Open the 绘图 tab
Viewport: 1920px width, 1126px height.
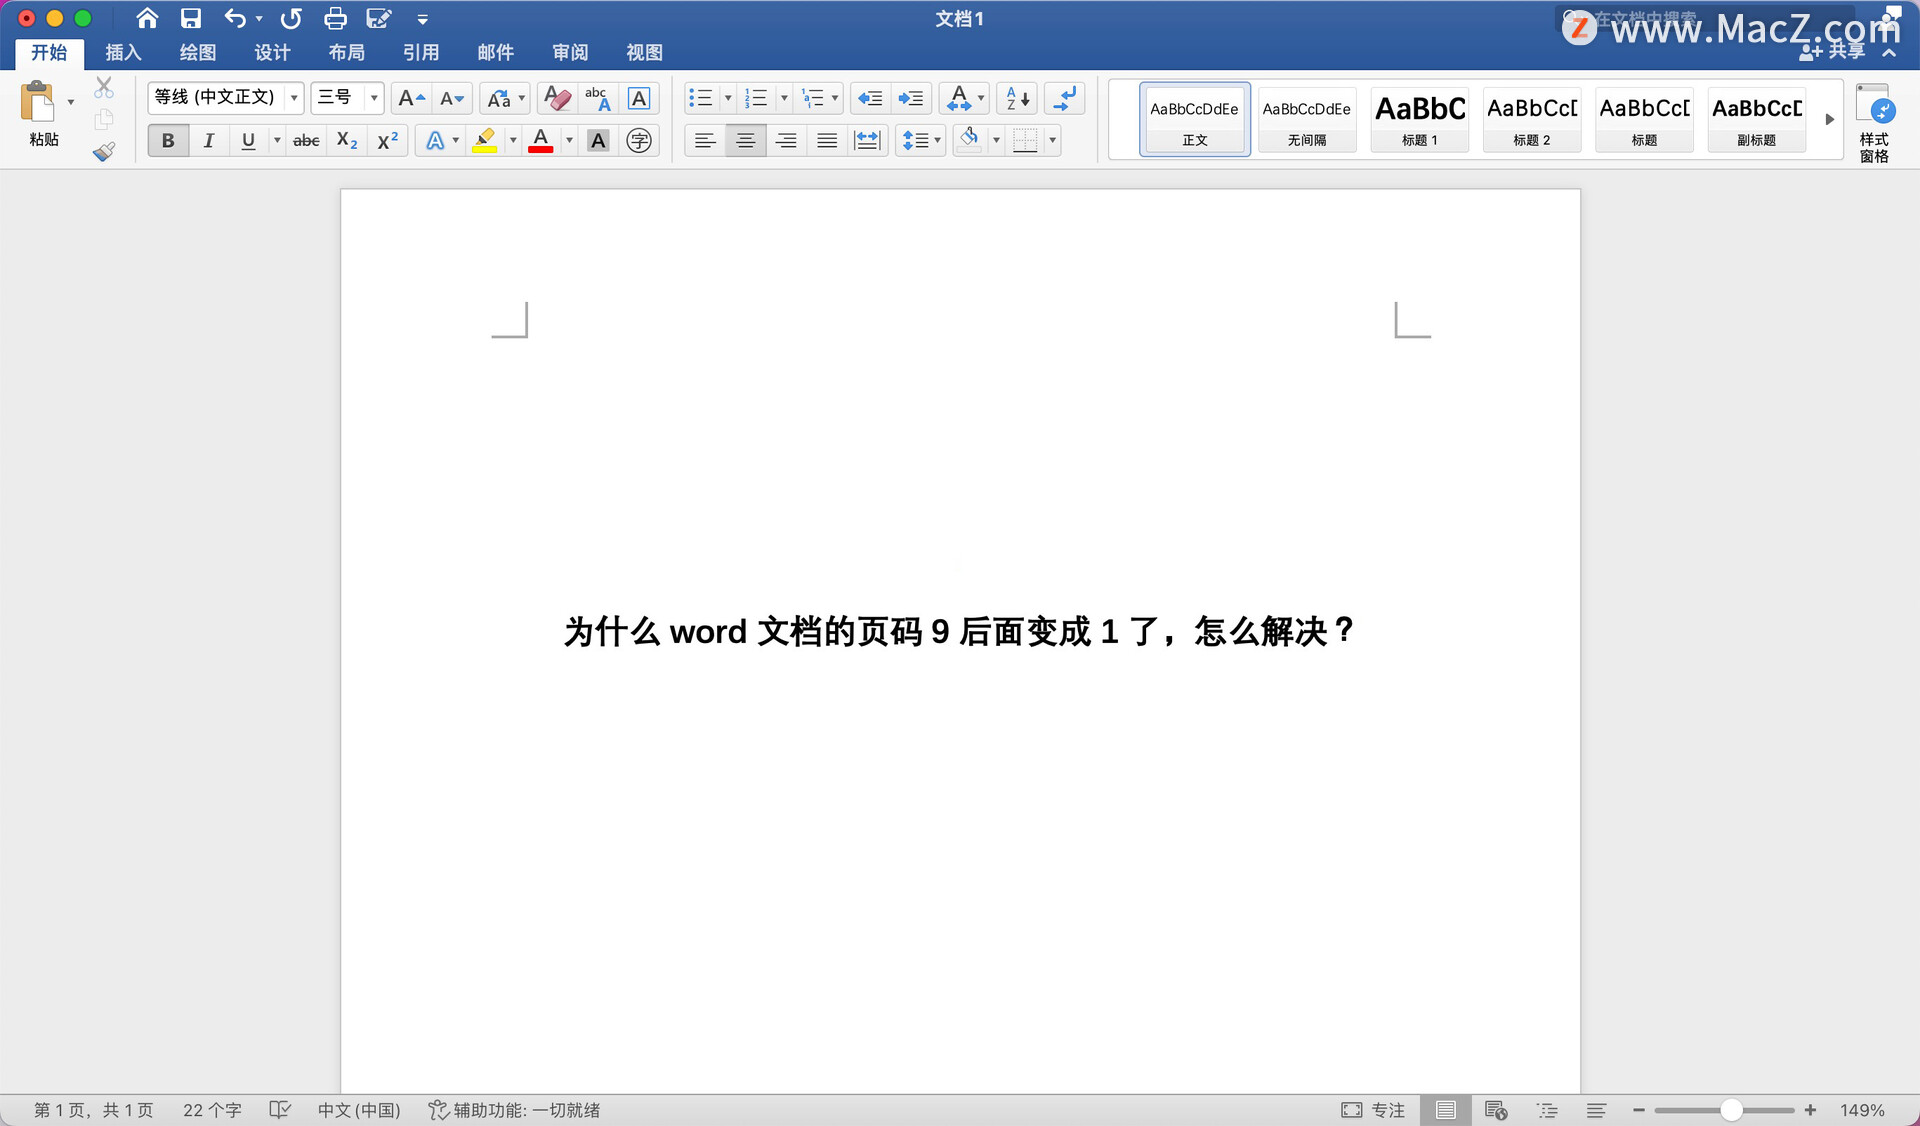pyautogui.click(x=198, y=53)
